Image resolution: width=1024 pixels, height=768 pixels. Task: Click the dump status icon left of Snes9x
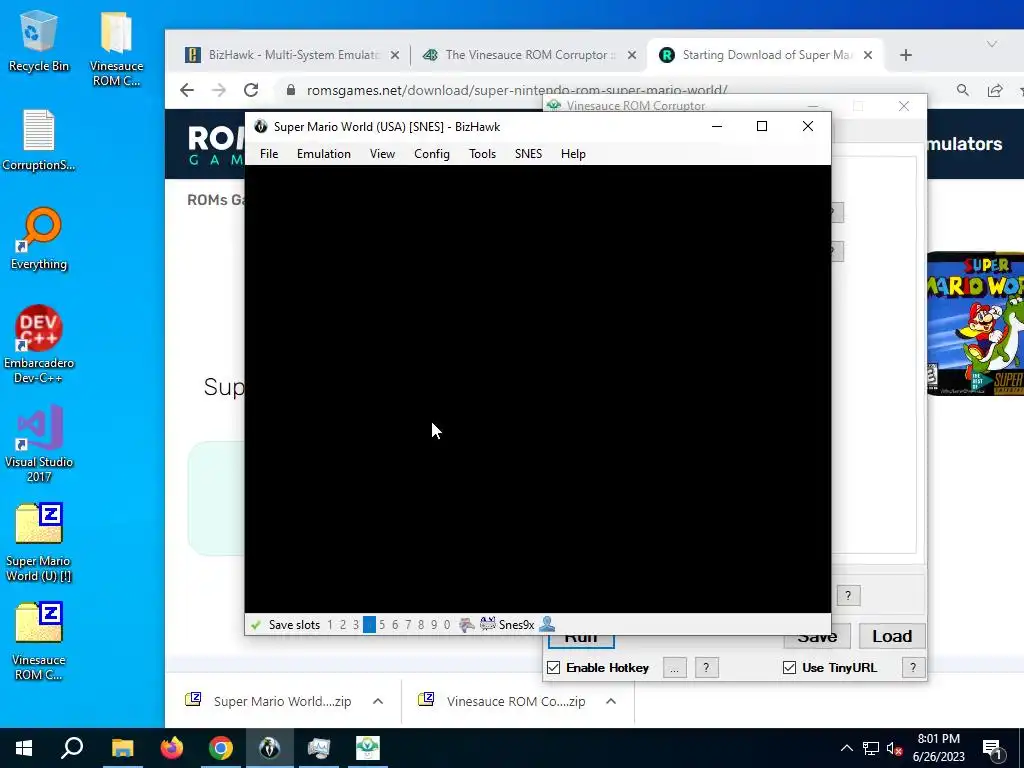pos(466,625)
